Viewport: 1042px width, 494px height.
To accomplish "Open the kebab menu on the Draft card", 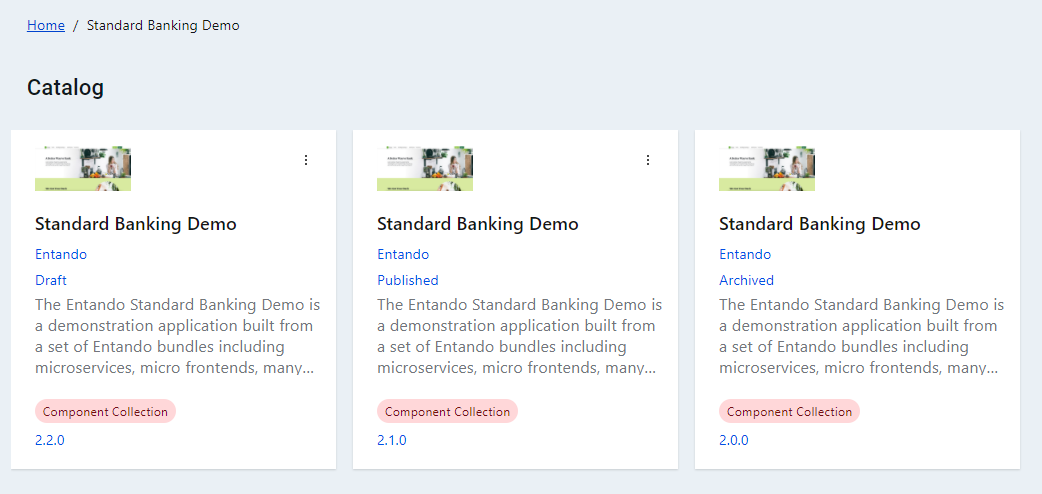I will tap(306, 160).
